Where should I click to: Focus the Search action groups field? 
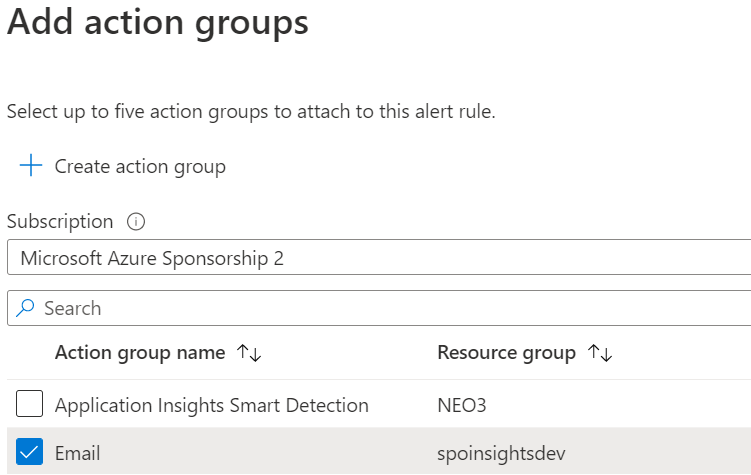click(379, 308)
